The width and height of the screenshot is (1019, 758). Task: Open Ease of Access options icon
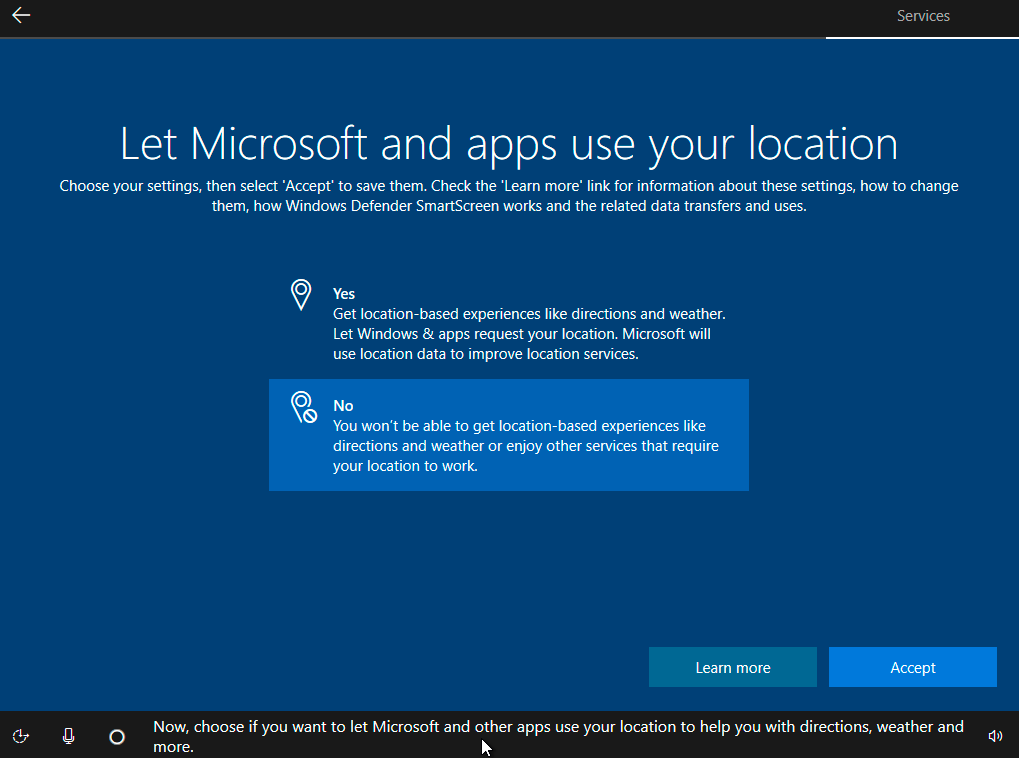[21, 736]
